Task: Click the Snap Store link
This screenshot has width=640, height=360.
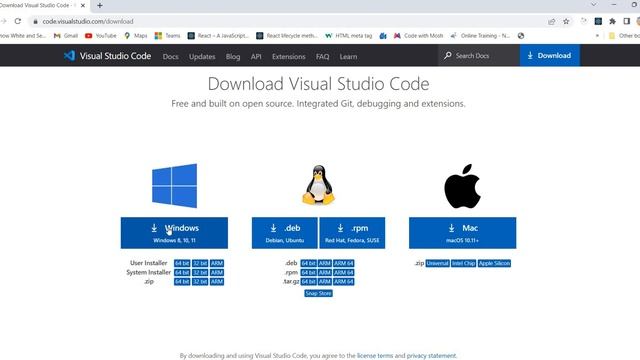Action: click(x=318, y=293)
